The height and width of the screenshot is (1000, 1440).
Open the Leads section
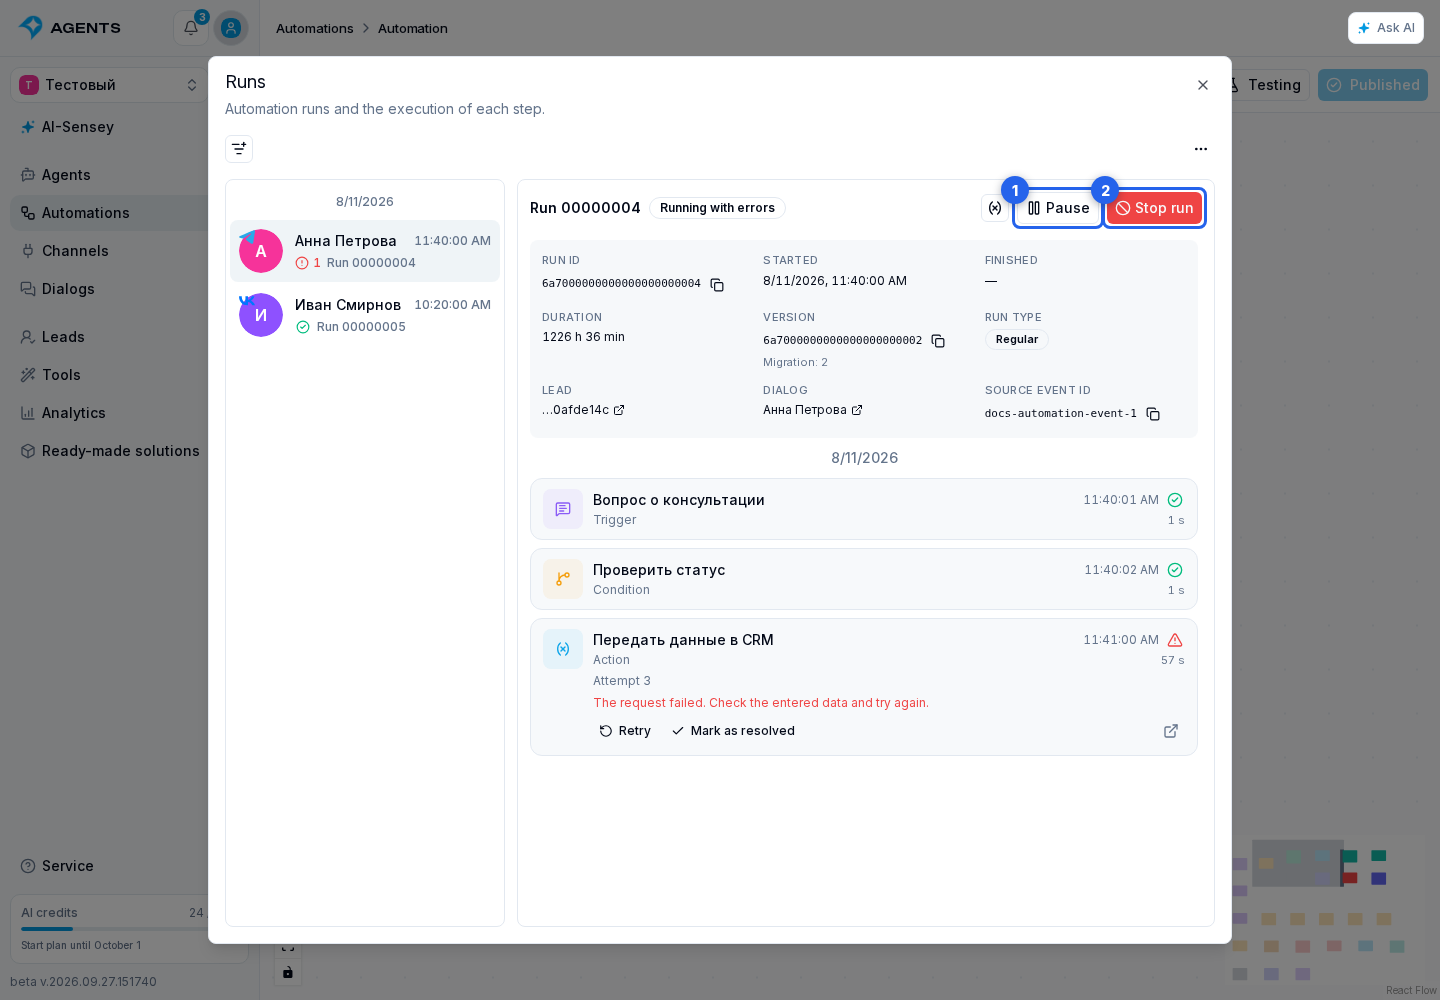click(x=109, y=337)
